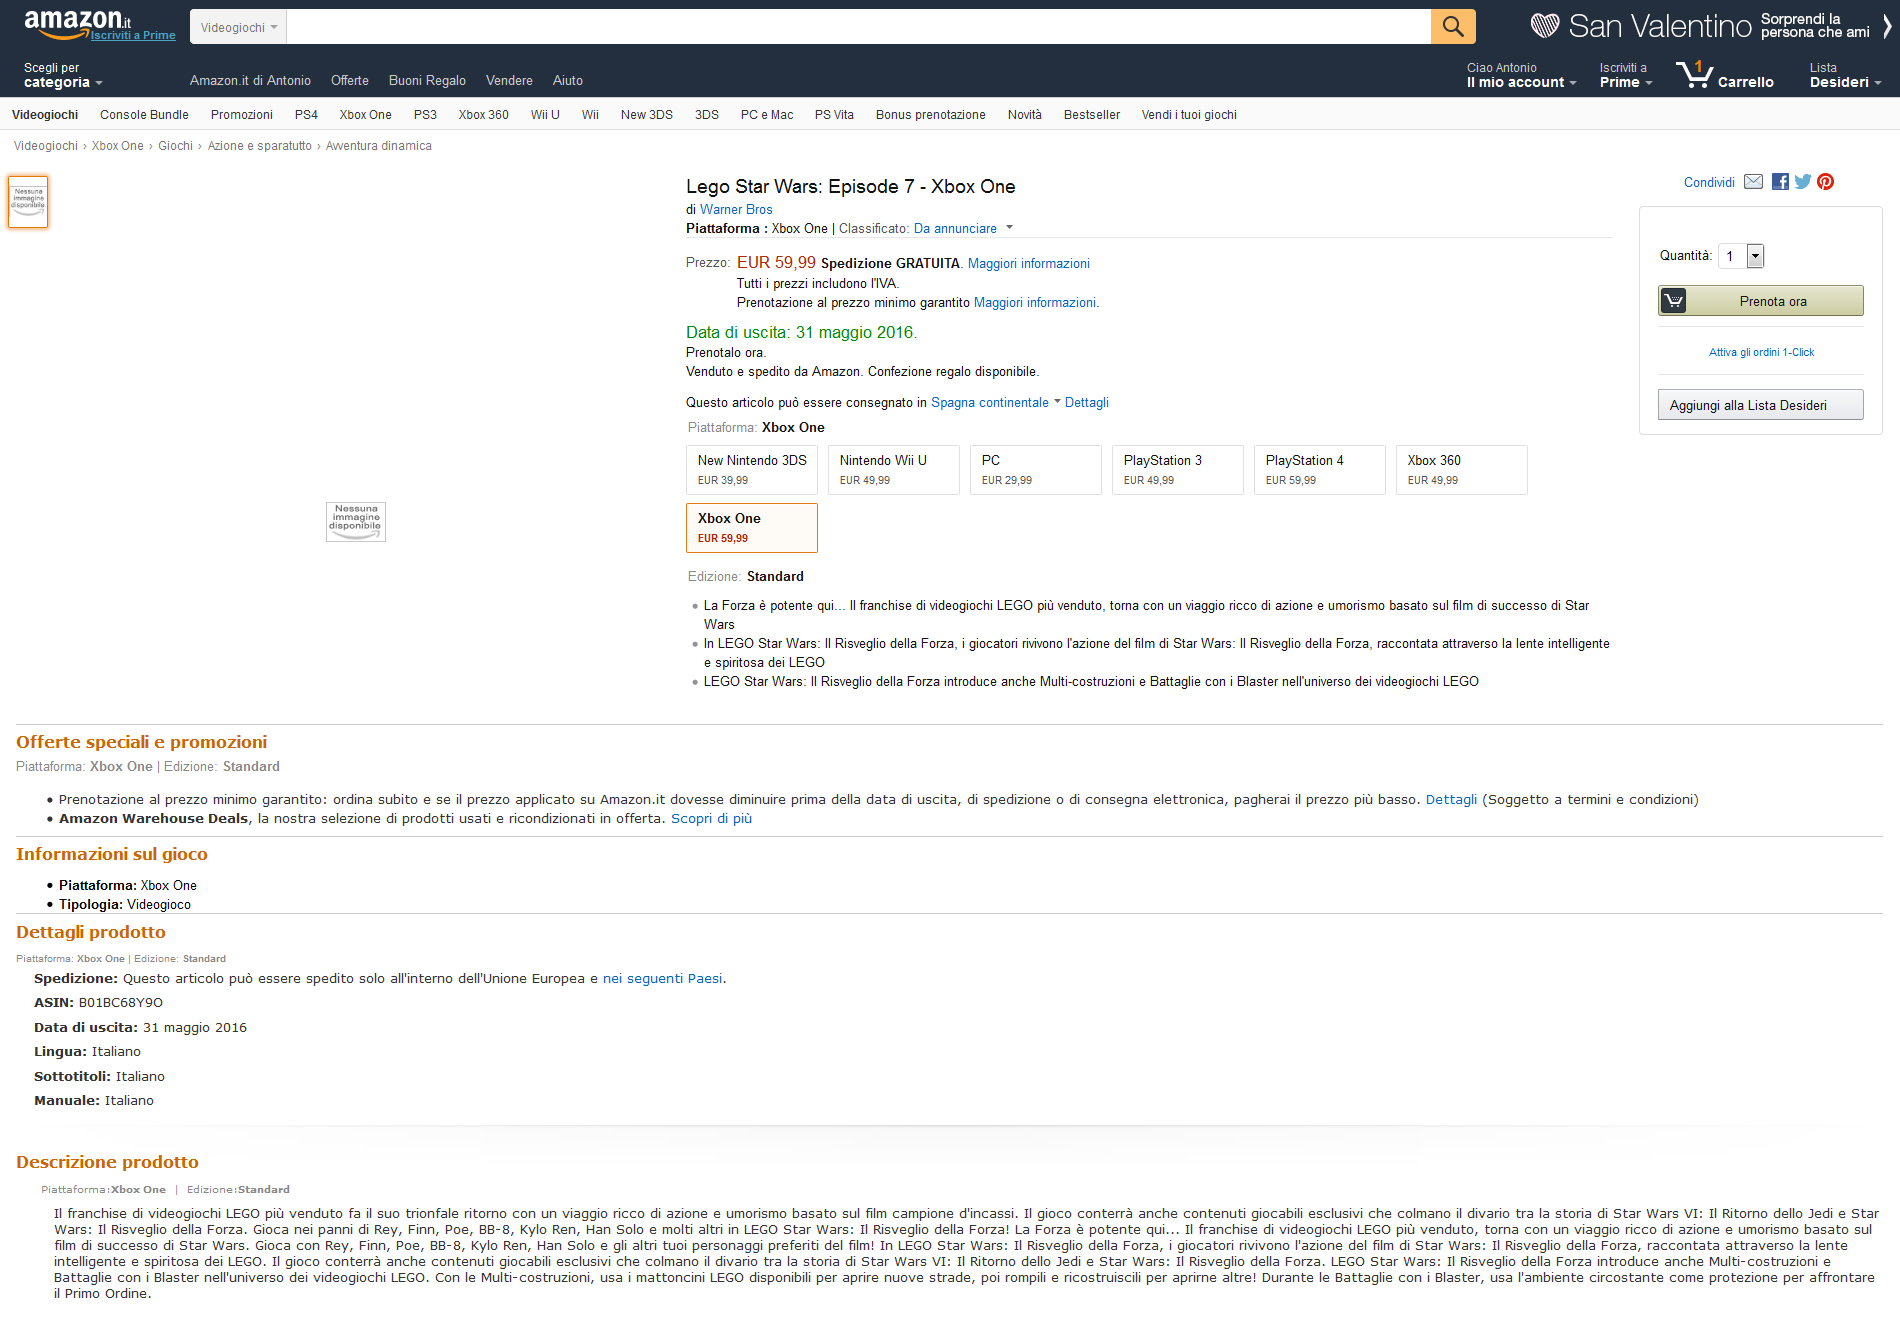Open Spagna continentale delivery dropdown
The height and width of the screenshot is (1325, 1900).
(996, 403)
